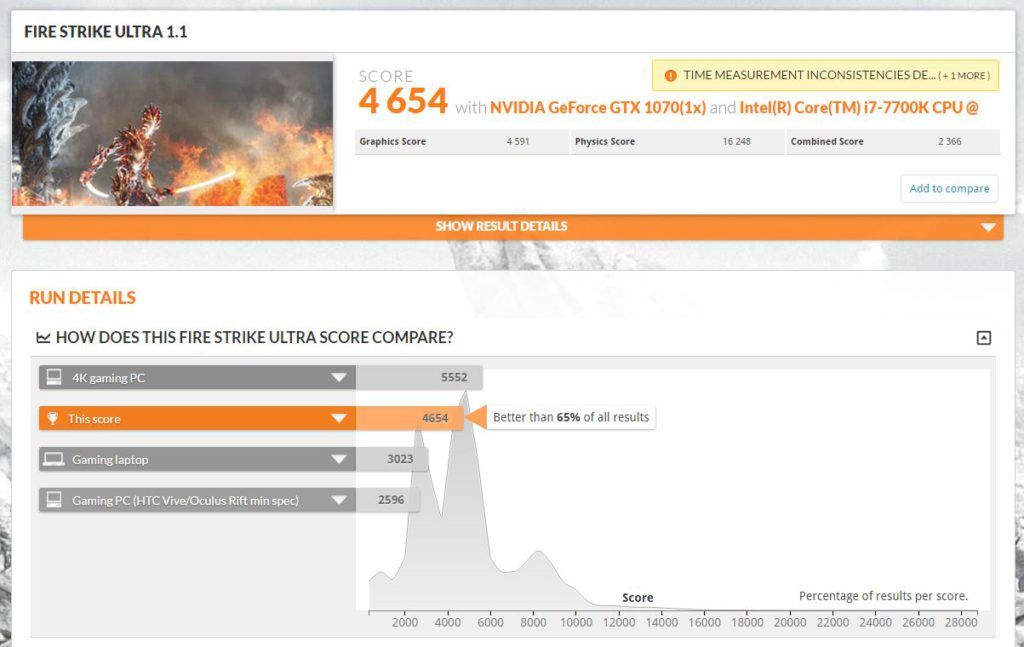The width and height of the screenshot is (1024, 647).
Task: Click the main score 4 654
Action: [x=403, y=101]
